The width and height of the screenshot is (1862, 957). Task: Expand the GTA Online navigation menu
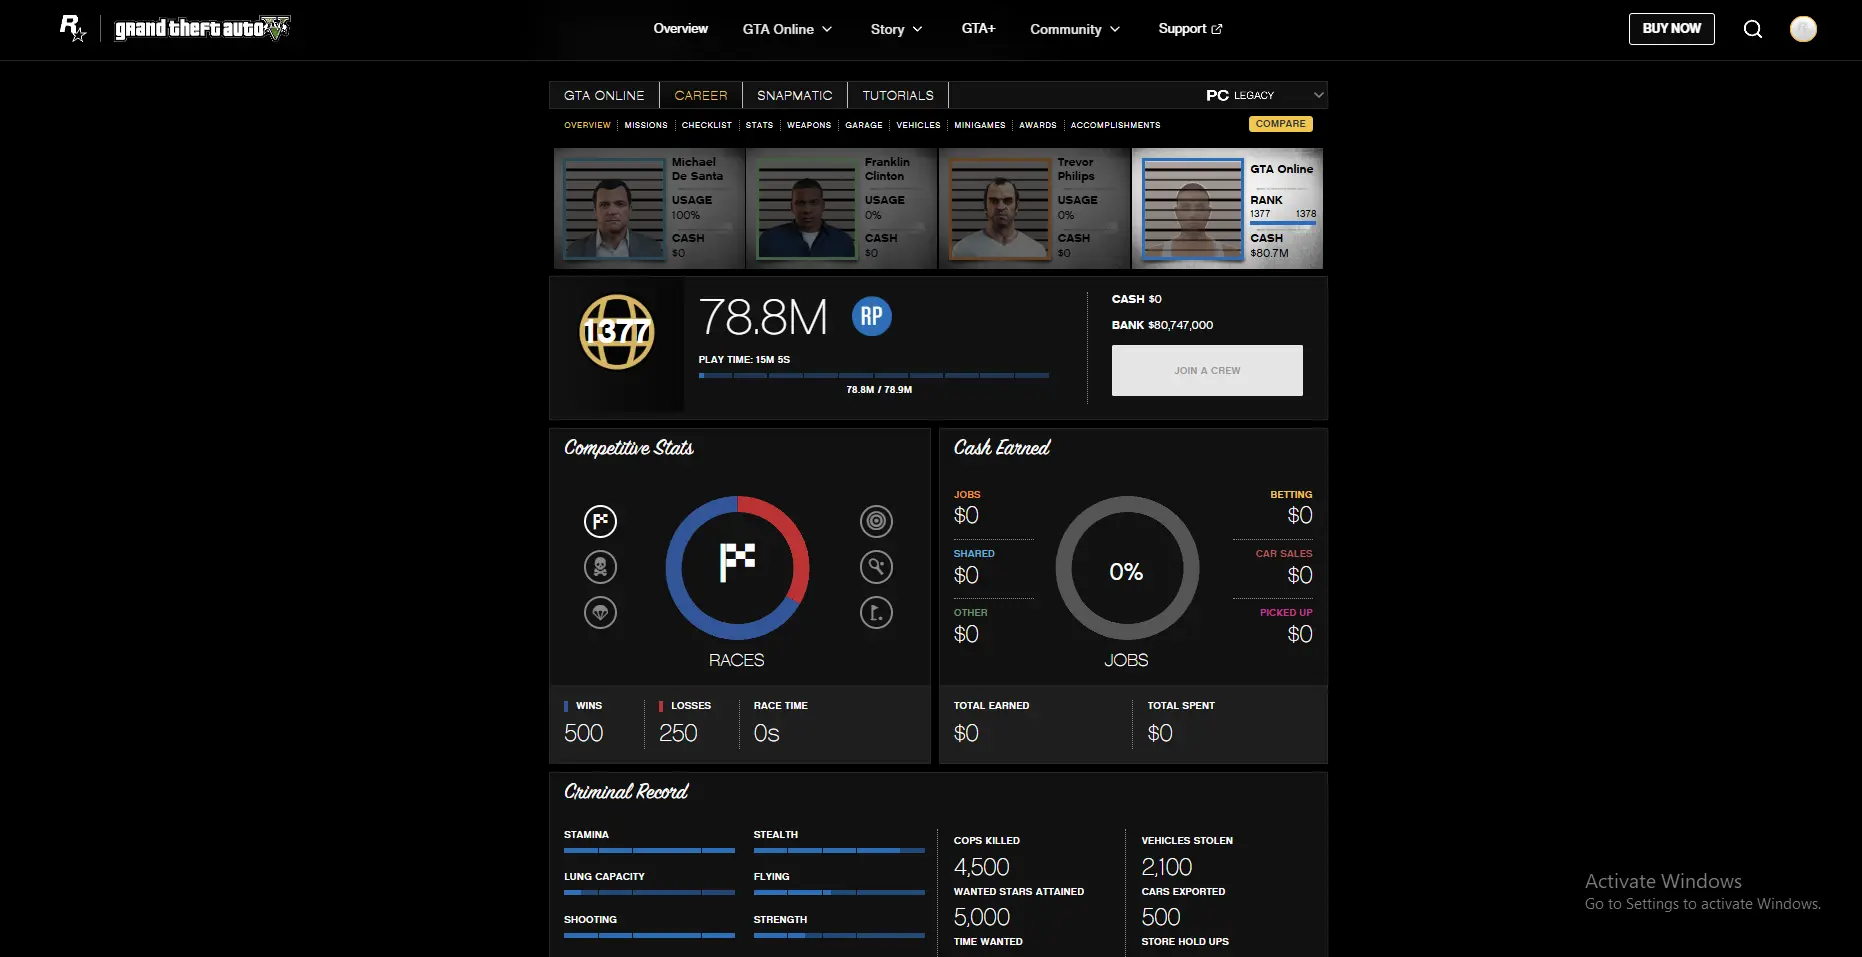[787, 29]
